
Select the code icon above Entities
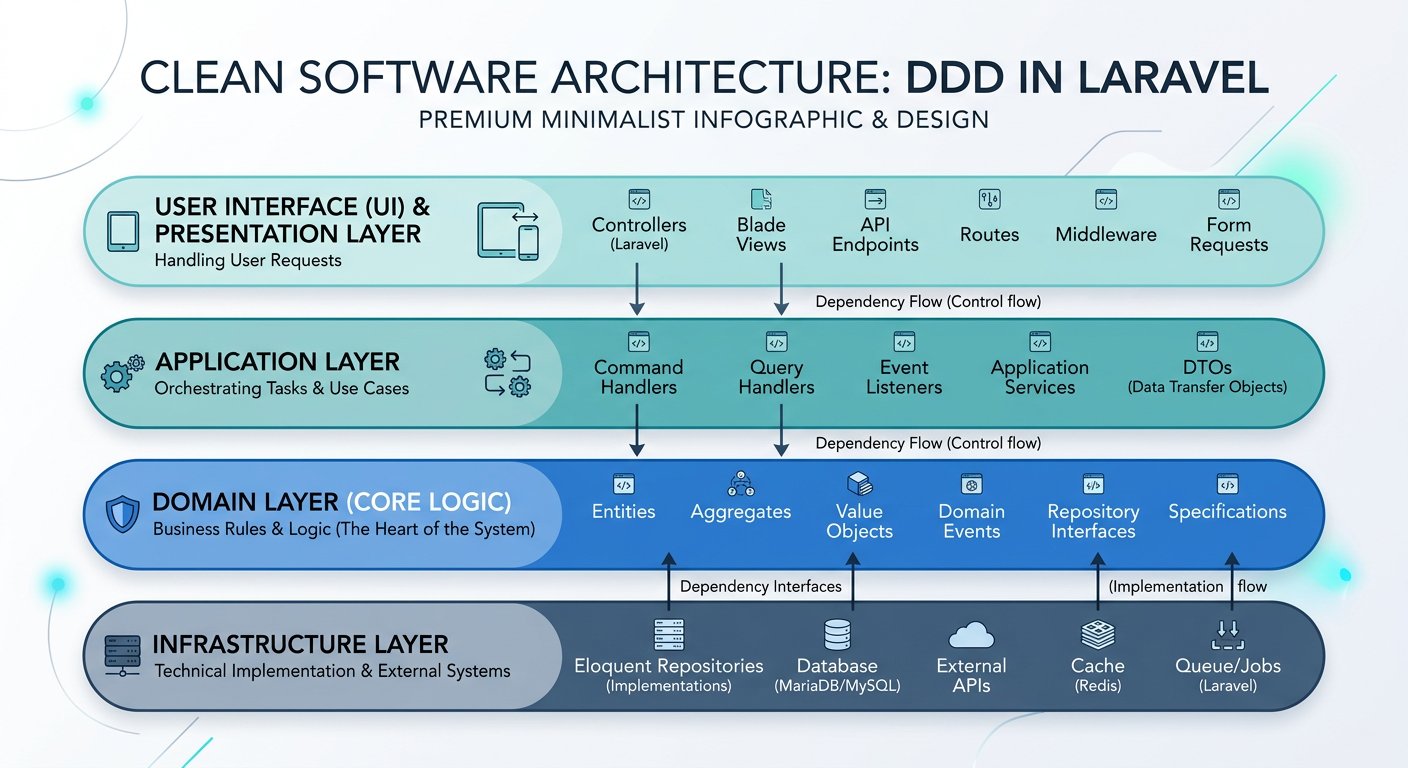click(x=624, y=485)
